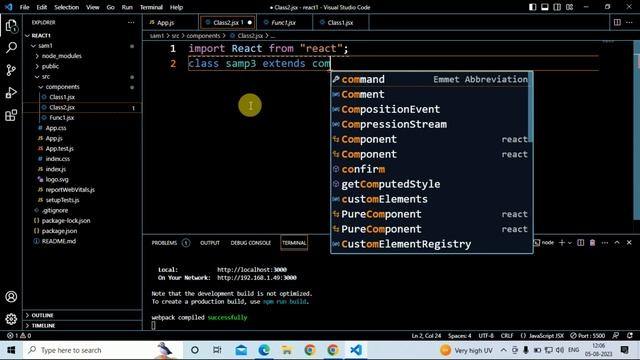The image size is (640, 360).
Task: Toggle the bottom panel layout icon
Action: [545, 7]
